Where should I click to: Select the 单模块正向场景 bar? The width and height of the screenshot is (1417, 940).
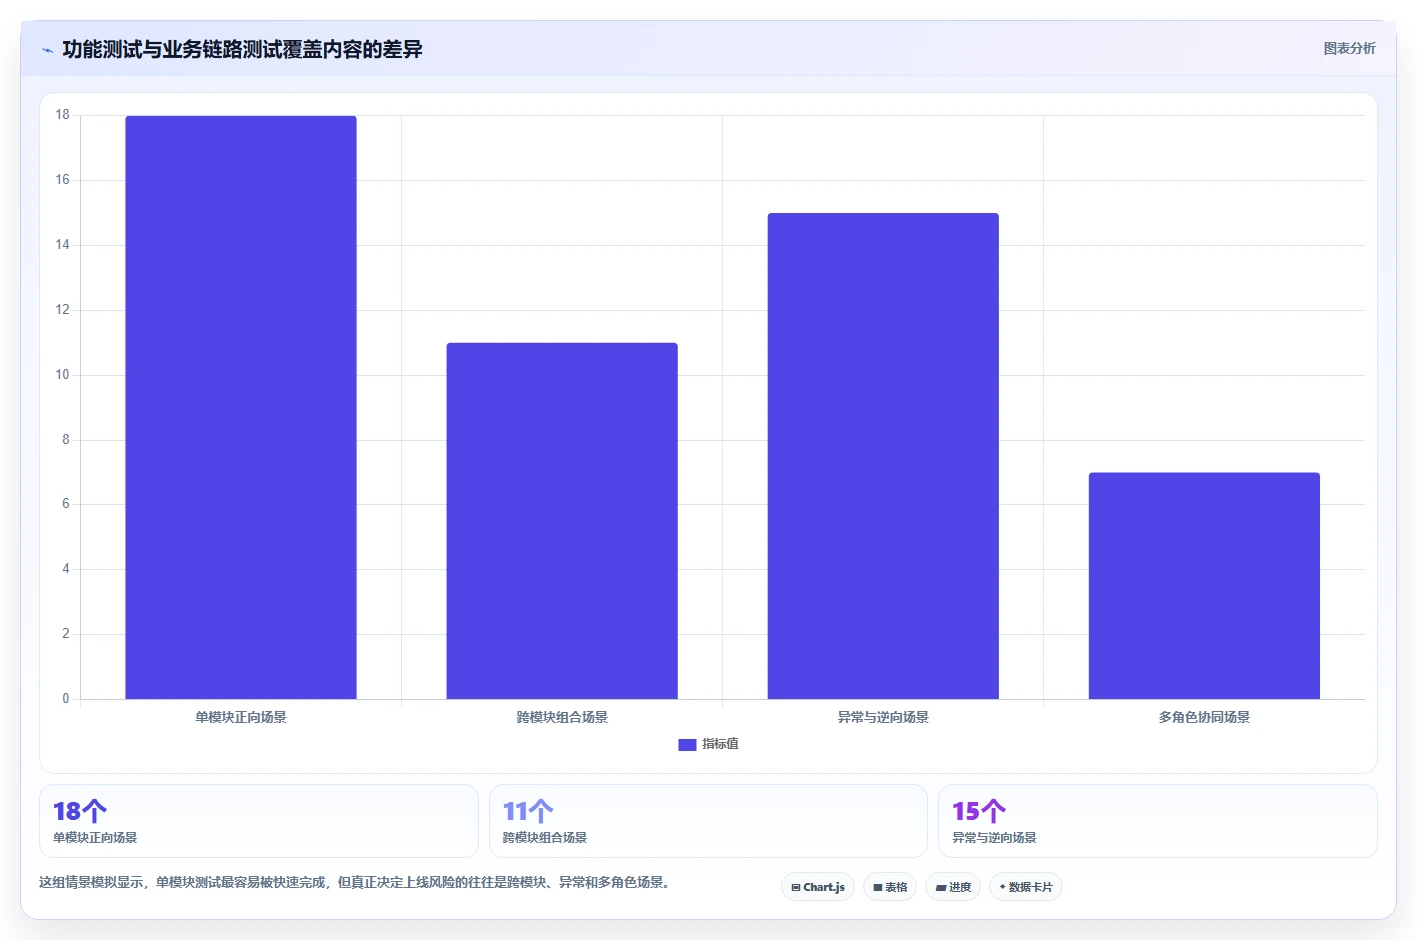[241, 407]
